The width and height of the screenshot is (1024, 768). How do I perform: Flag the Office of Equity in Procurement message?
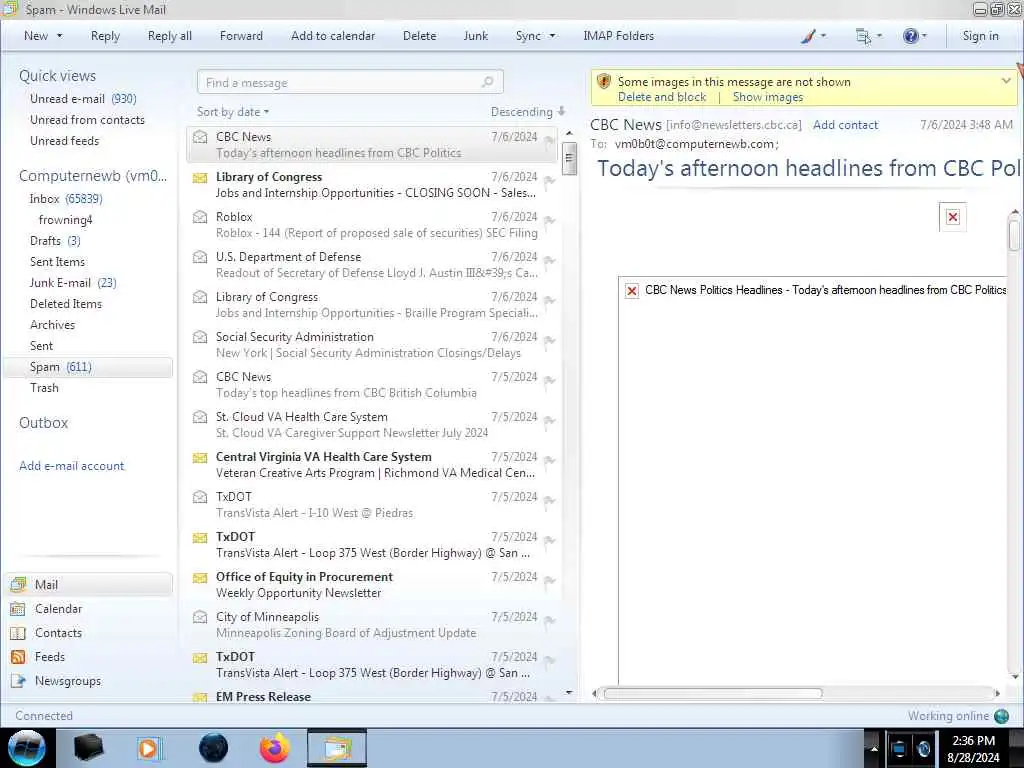point(550,580)
